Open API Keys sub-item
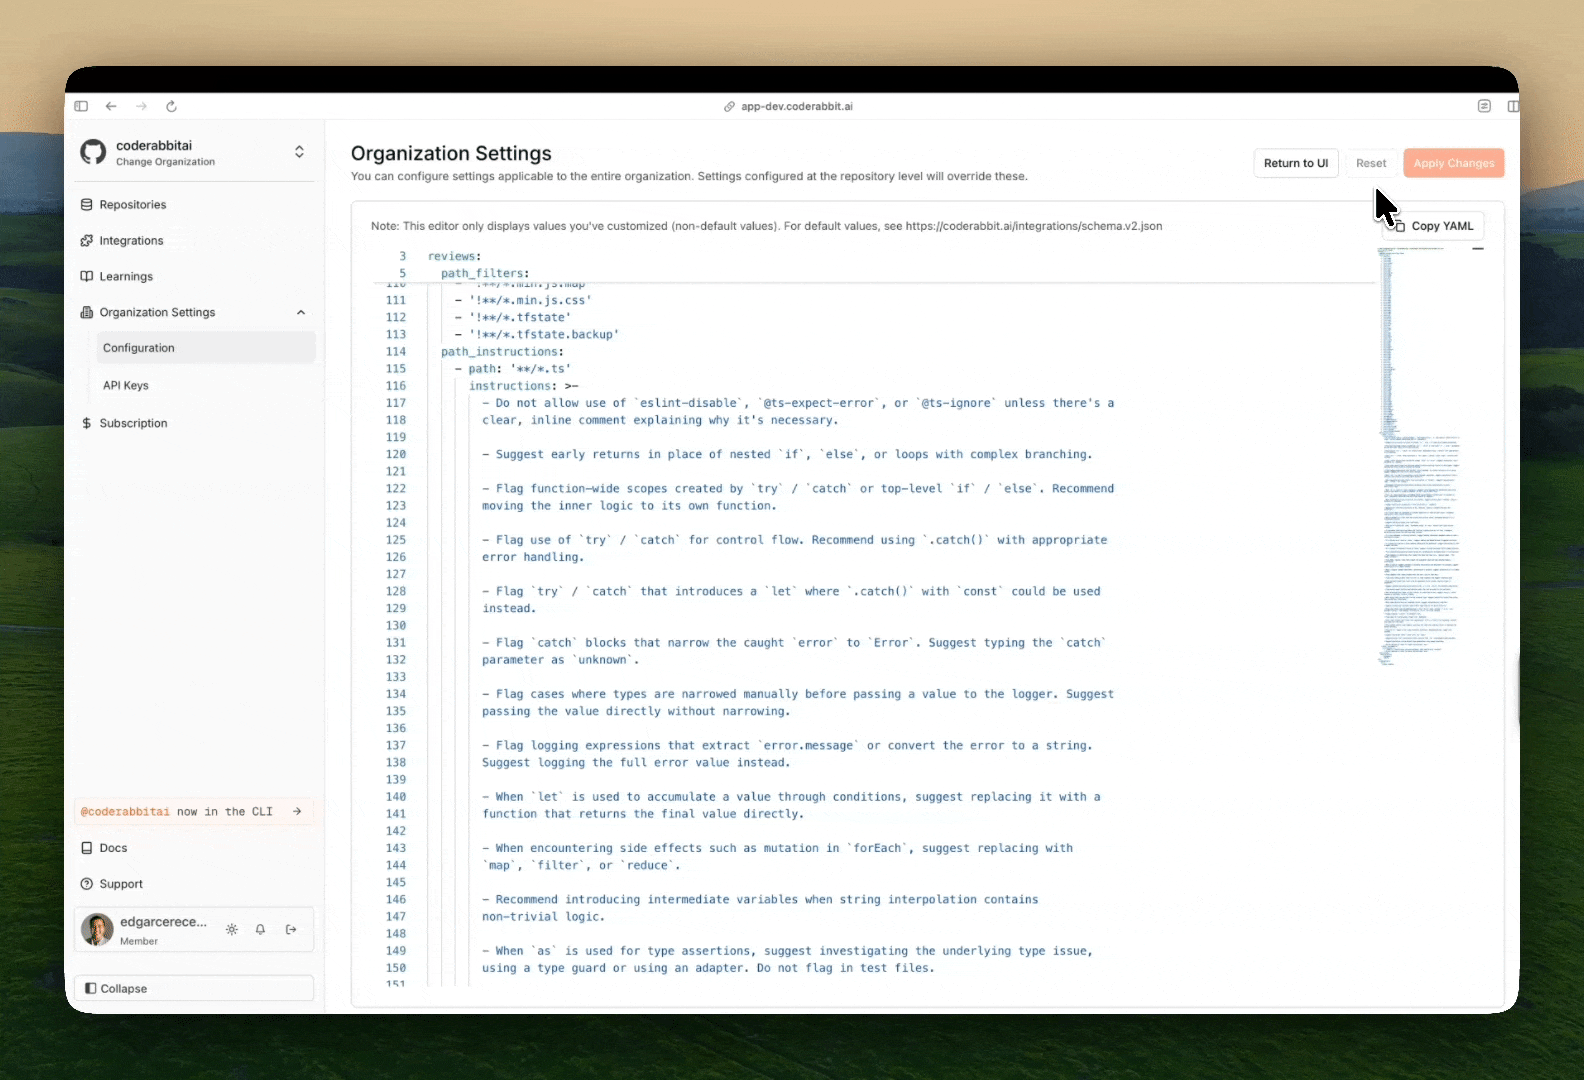 coord(205,386)
